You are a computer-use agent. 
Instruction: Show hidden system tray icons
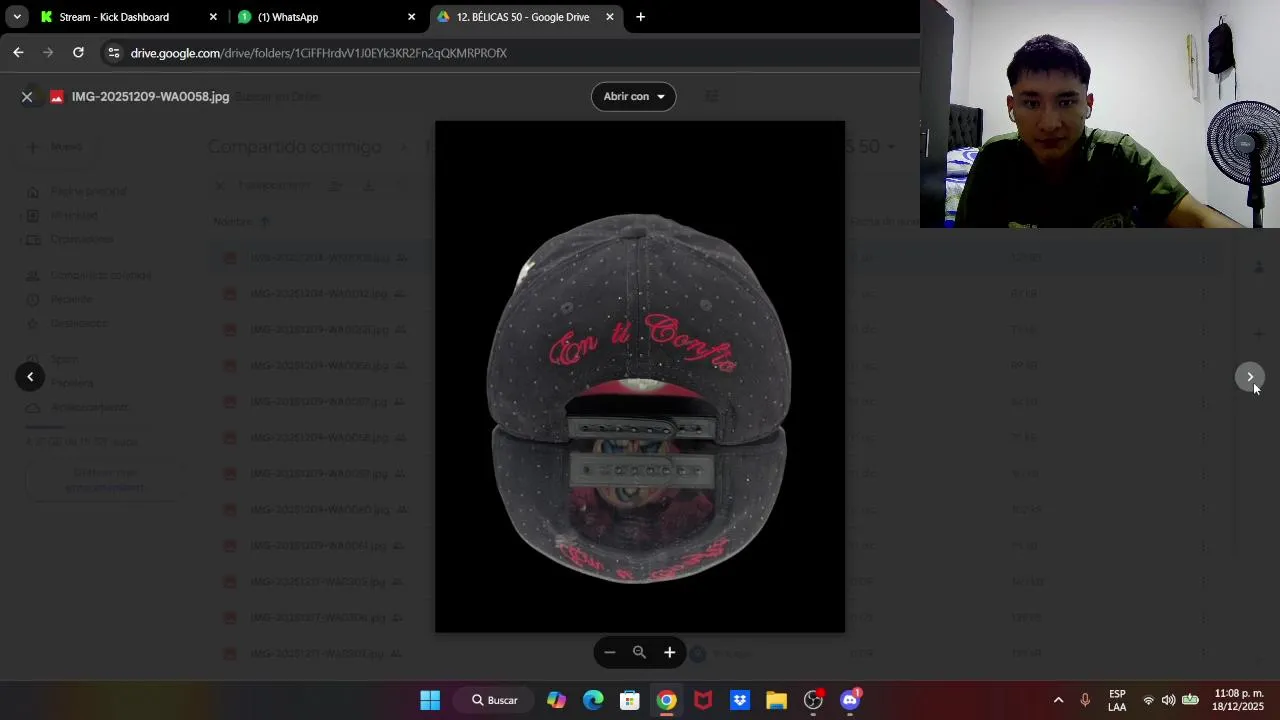1058,700
